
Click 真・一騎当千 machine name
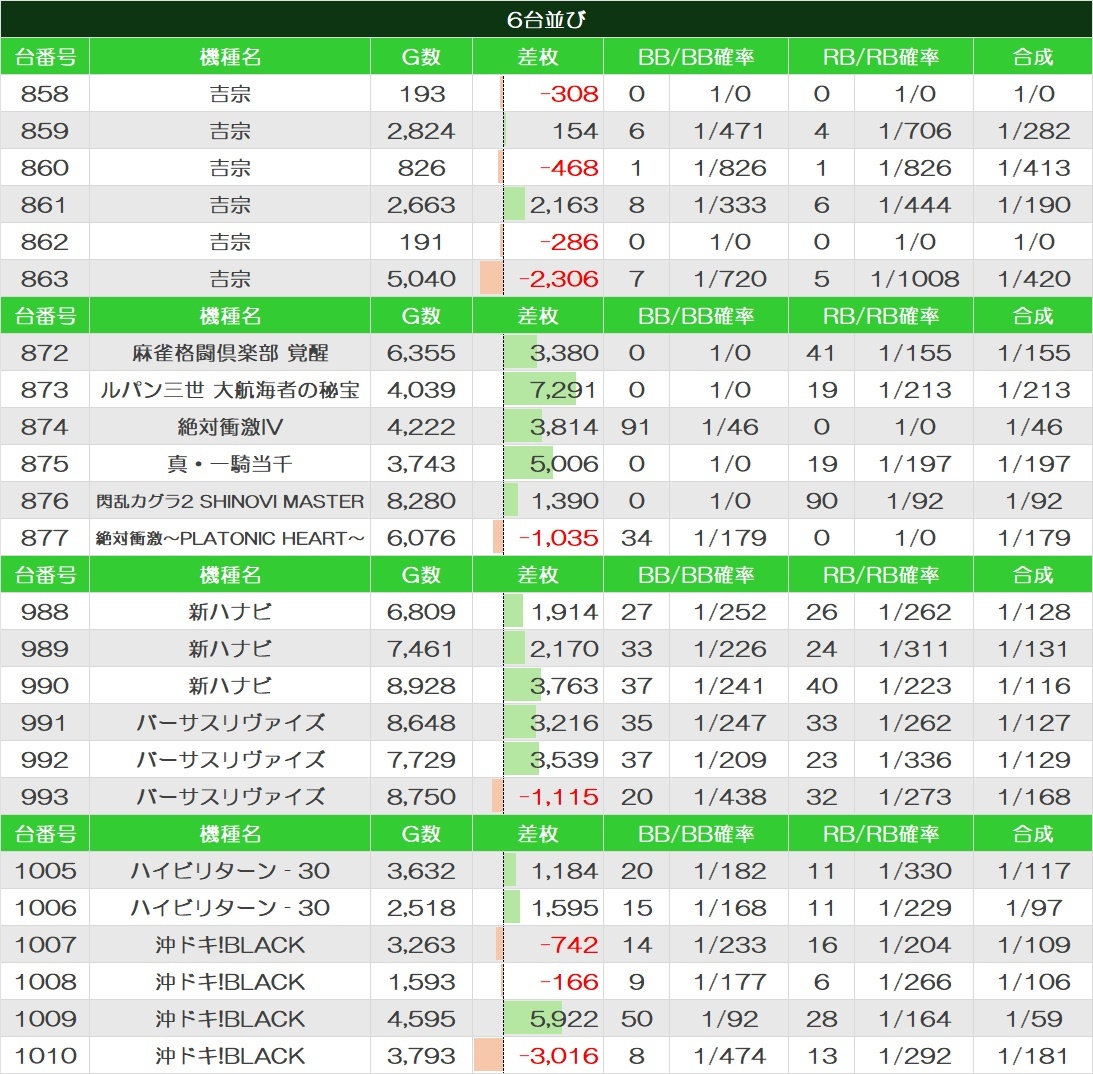230,463
